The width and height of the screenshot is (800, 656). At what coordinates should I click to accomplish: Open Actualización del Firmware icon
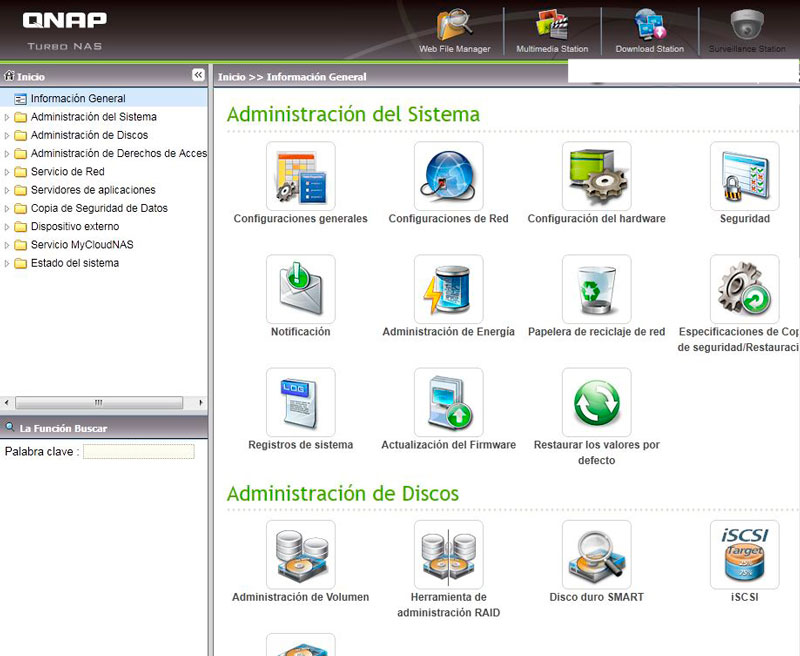448,402
